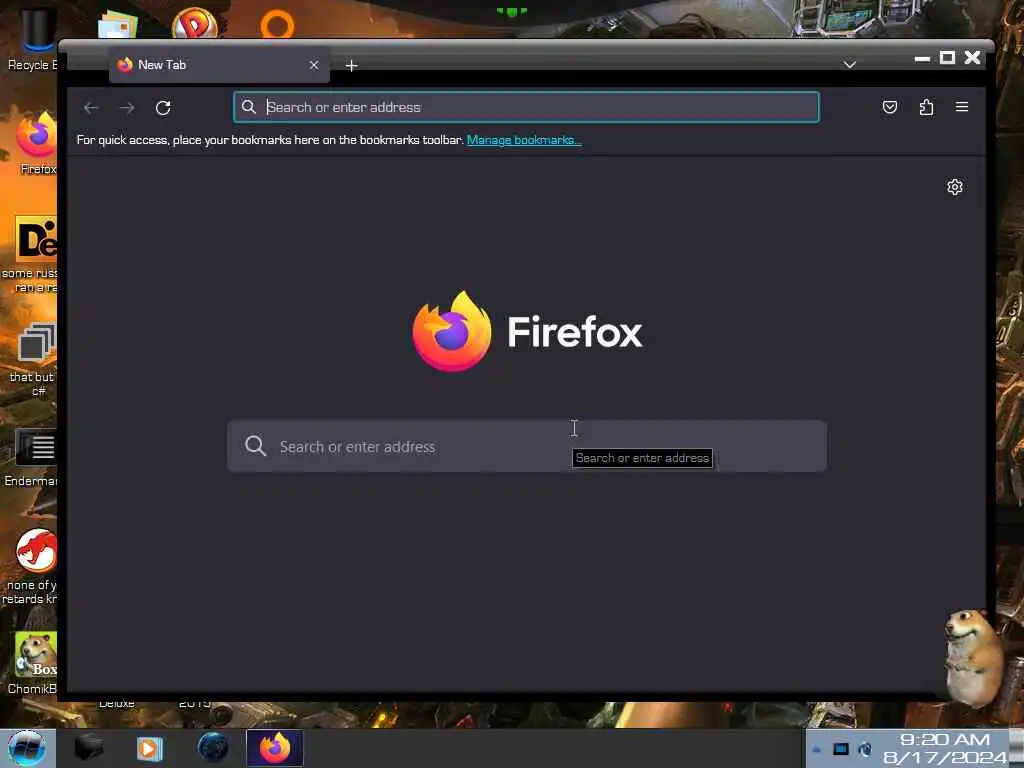This screenshot has width=1024, height=768.
Task: Select the Firefox desktop shortcut
Action: pyautogui.click(x=36, y=144)
